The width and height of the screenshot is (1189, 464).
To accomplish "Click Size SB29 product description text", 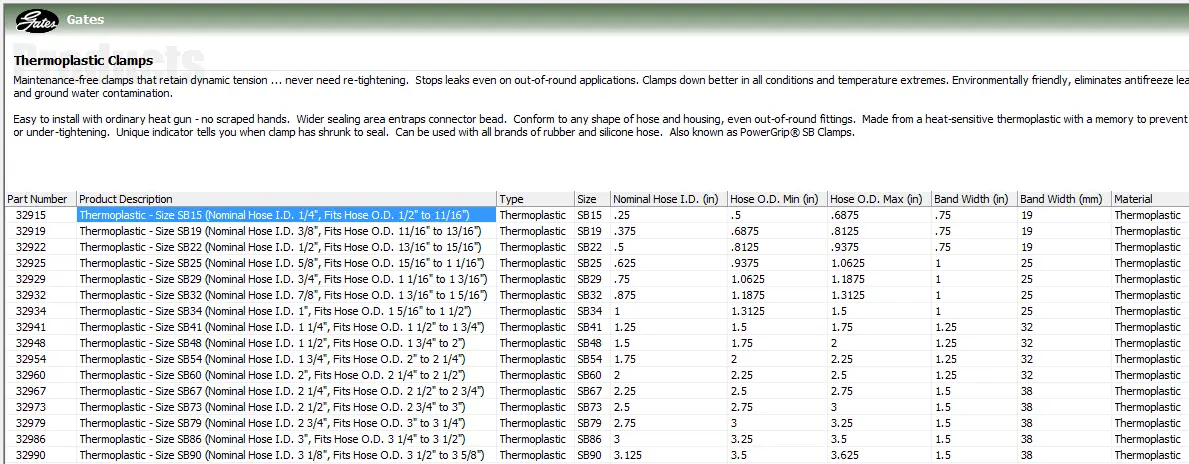I will 284,279.
